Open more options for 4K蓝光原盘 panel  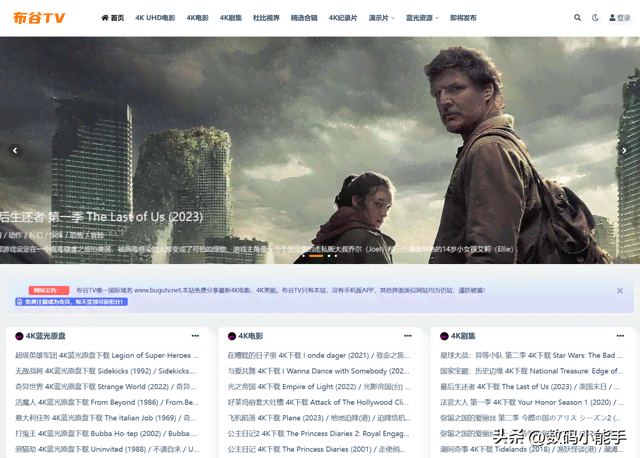point(195,336)
